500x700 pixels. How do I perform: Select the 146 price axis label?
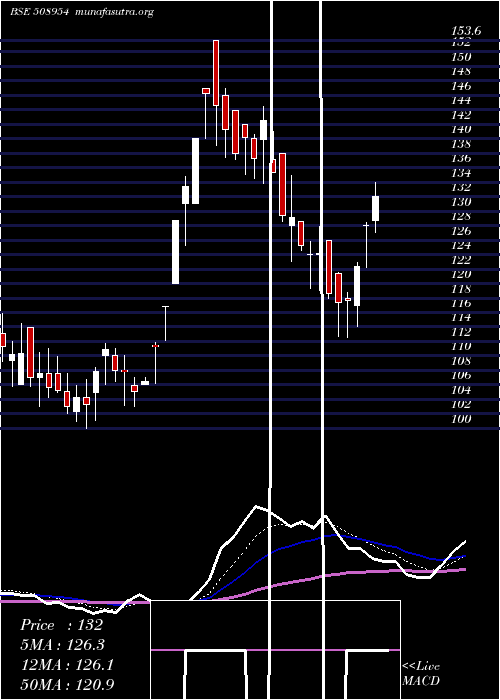point(461,86)
